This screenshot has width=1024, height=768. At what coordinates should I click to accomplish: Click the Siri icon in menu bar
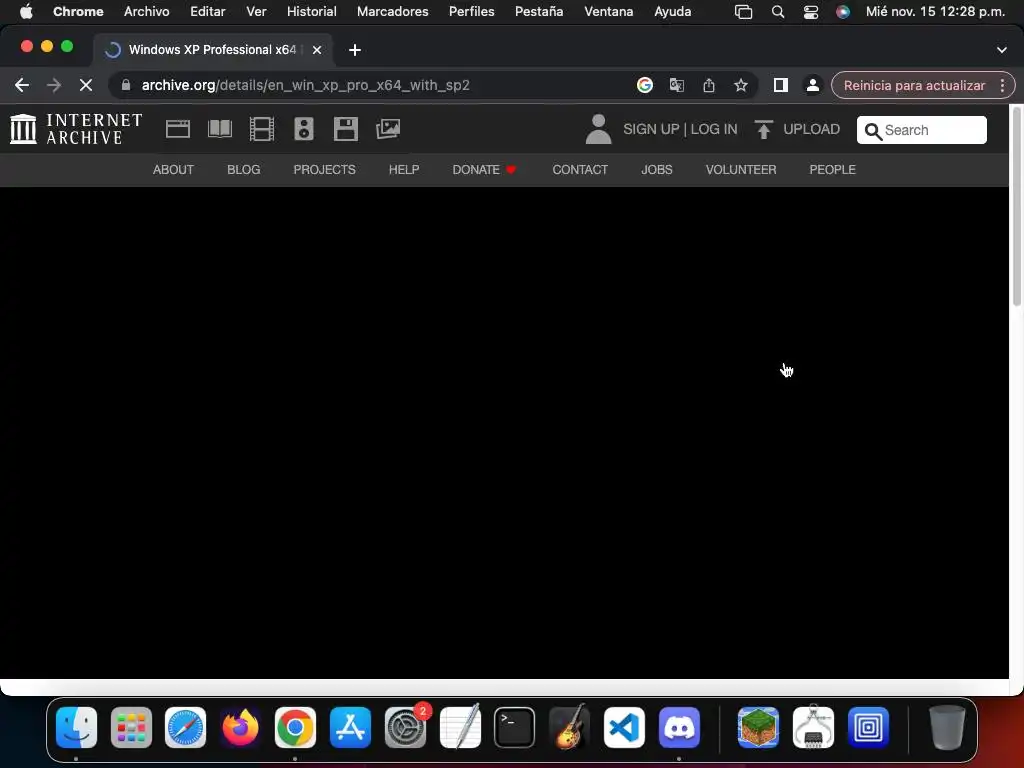tap(843, 12)
